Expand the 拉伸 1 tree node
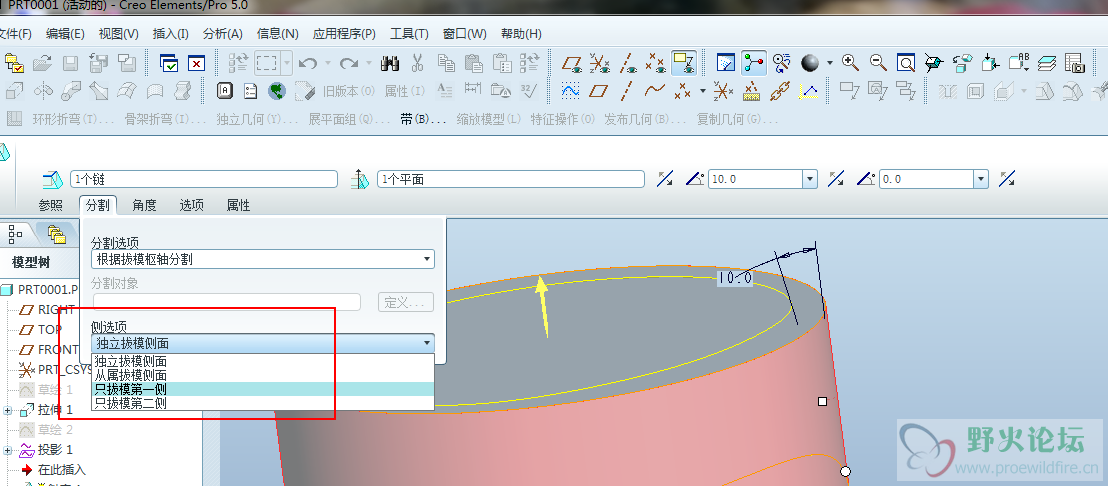 [8, 410]
